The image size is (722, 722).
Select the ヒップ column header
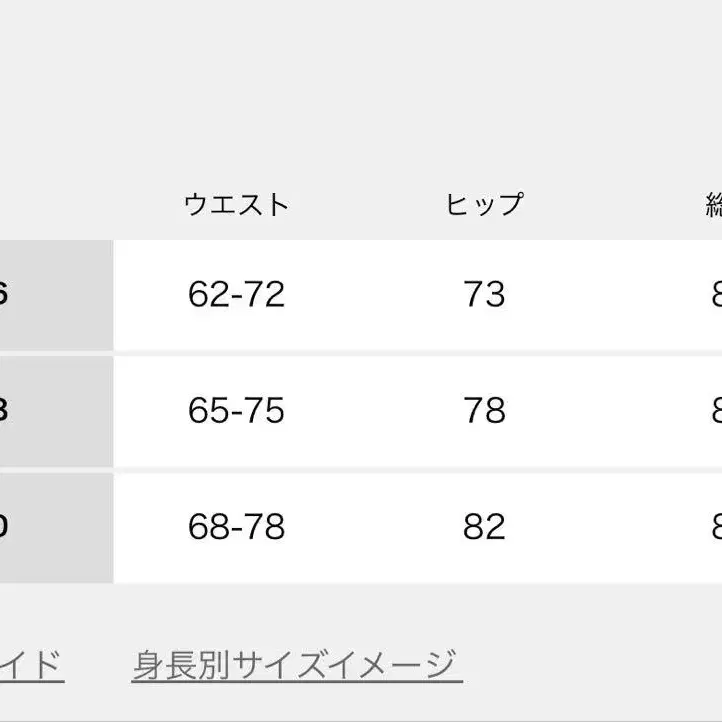[484, 204]
